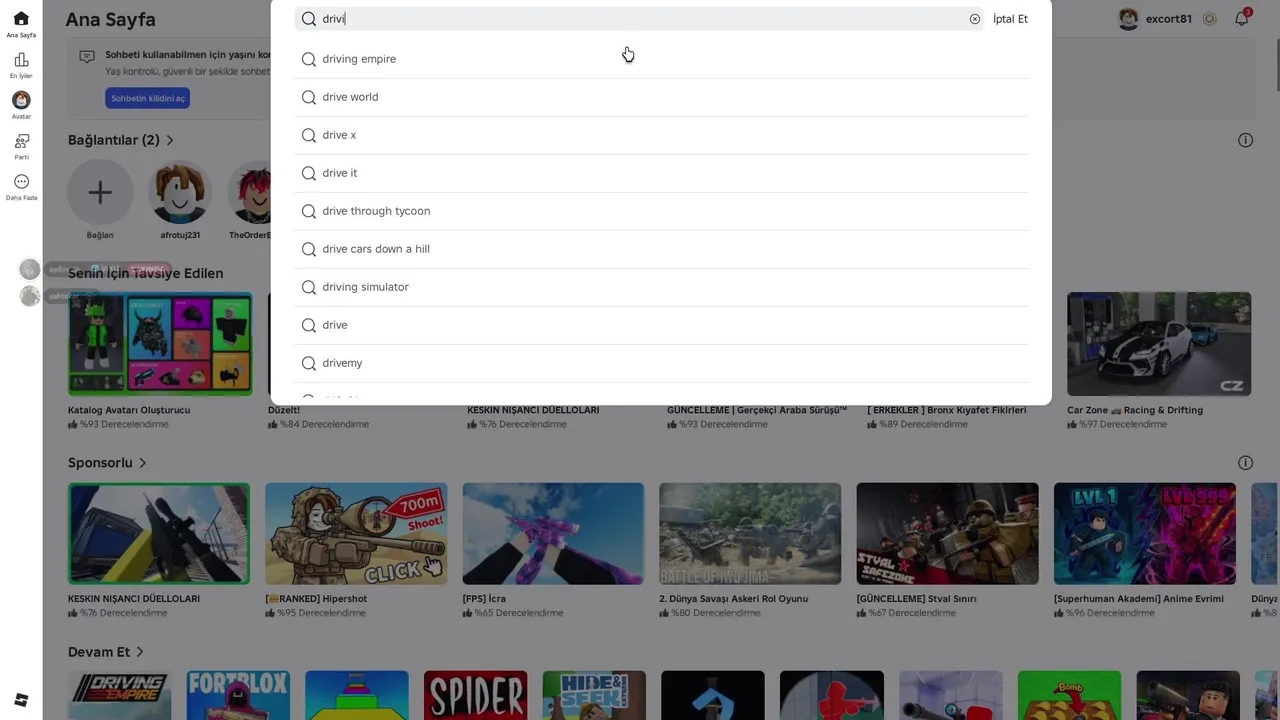Click the search icon beside 'drive world'

click(x=309, y=97)
